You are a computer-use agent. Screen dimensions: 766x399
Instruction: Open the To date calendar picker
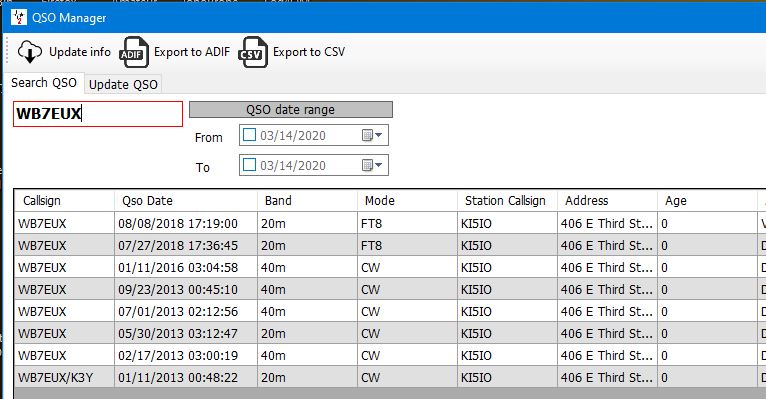click(372, 165)
